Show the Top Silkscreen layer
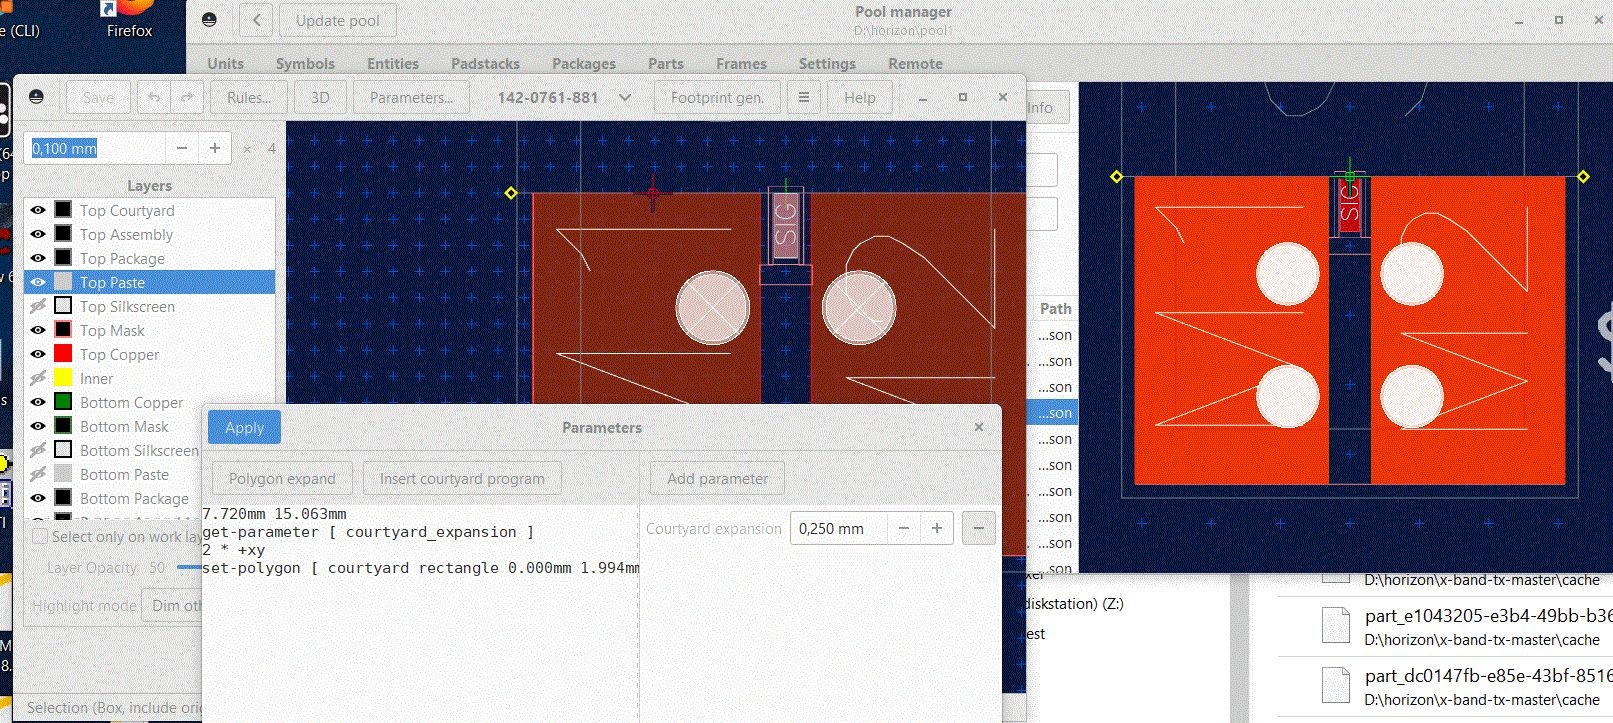This screenshot has width=1613, height=723. (38, 306)
